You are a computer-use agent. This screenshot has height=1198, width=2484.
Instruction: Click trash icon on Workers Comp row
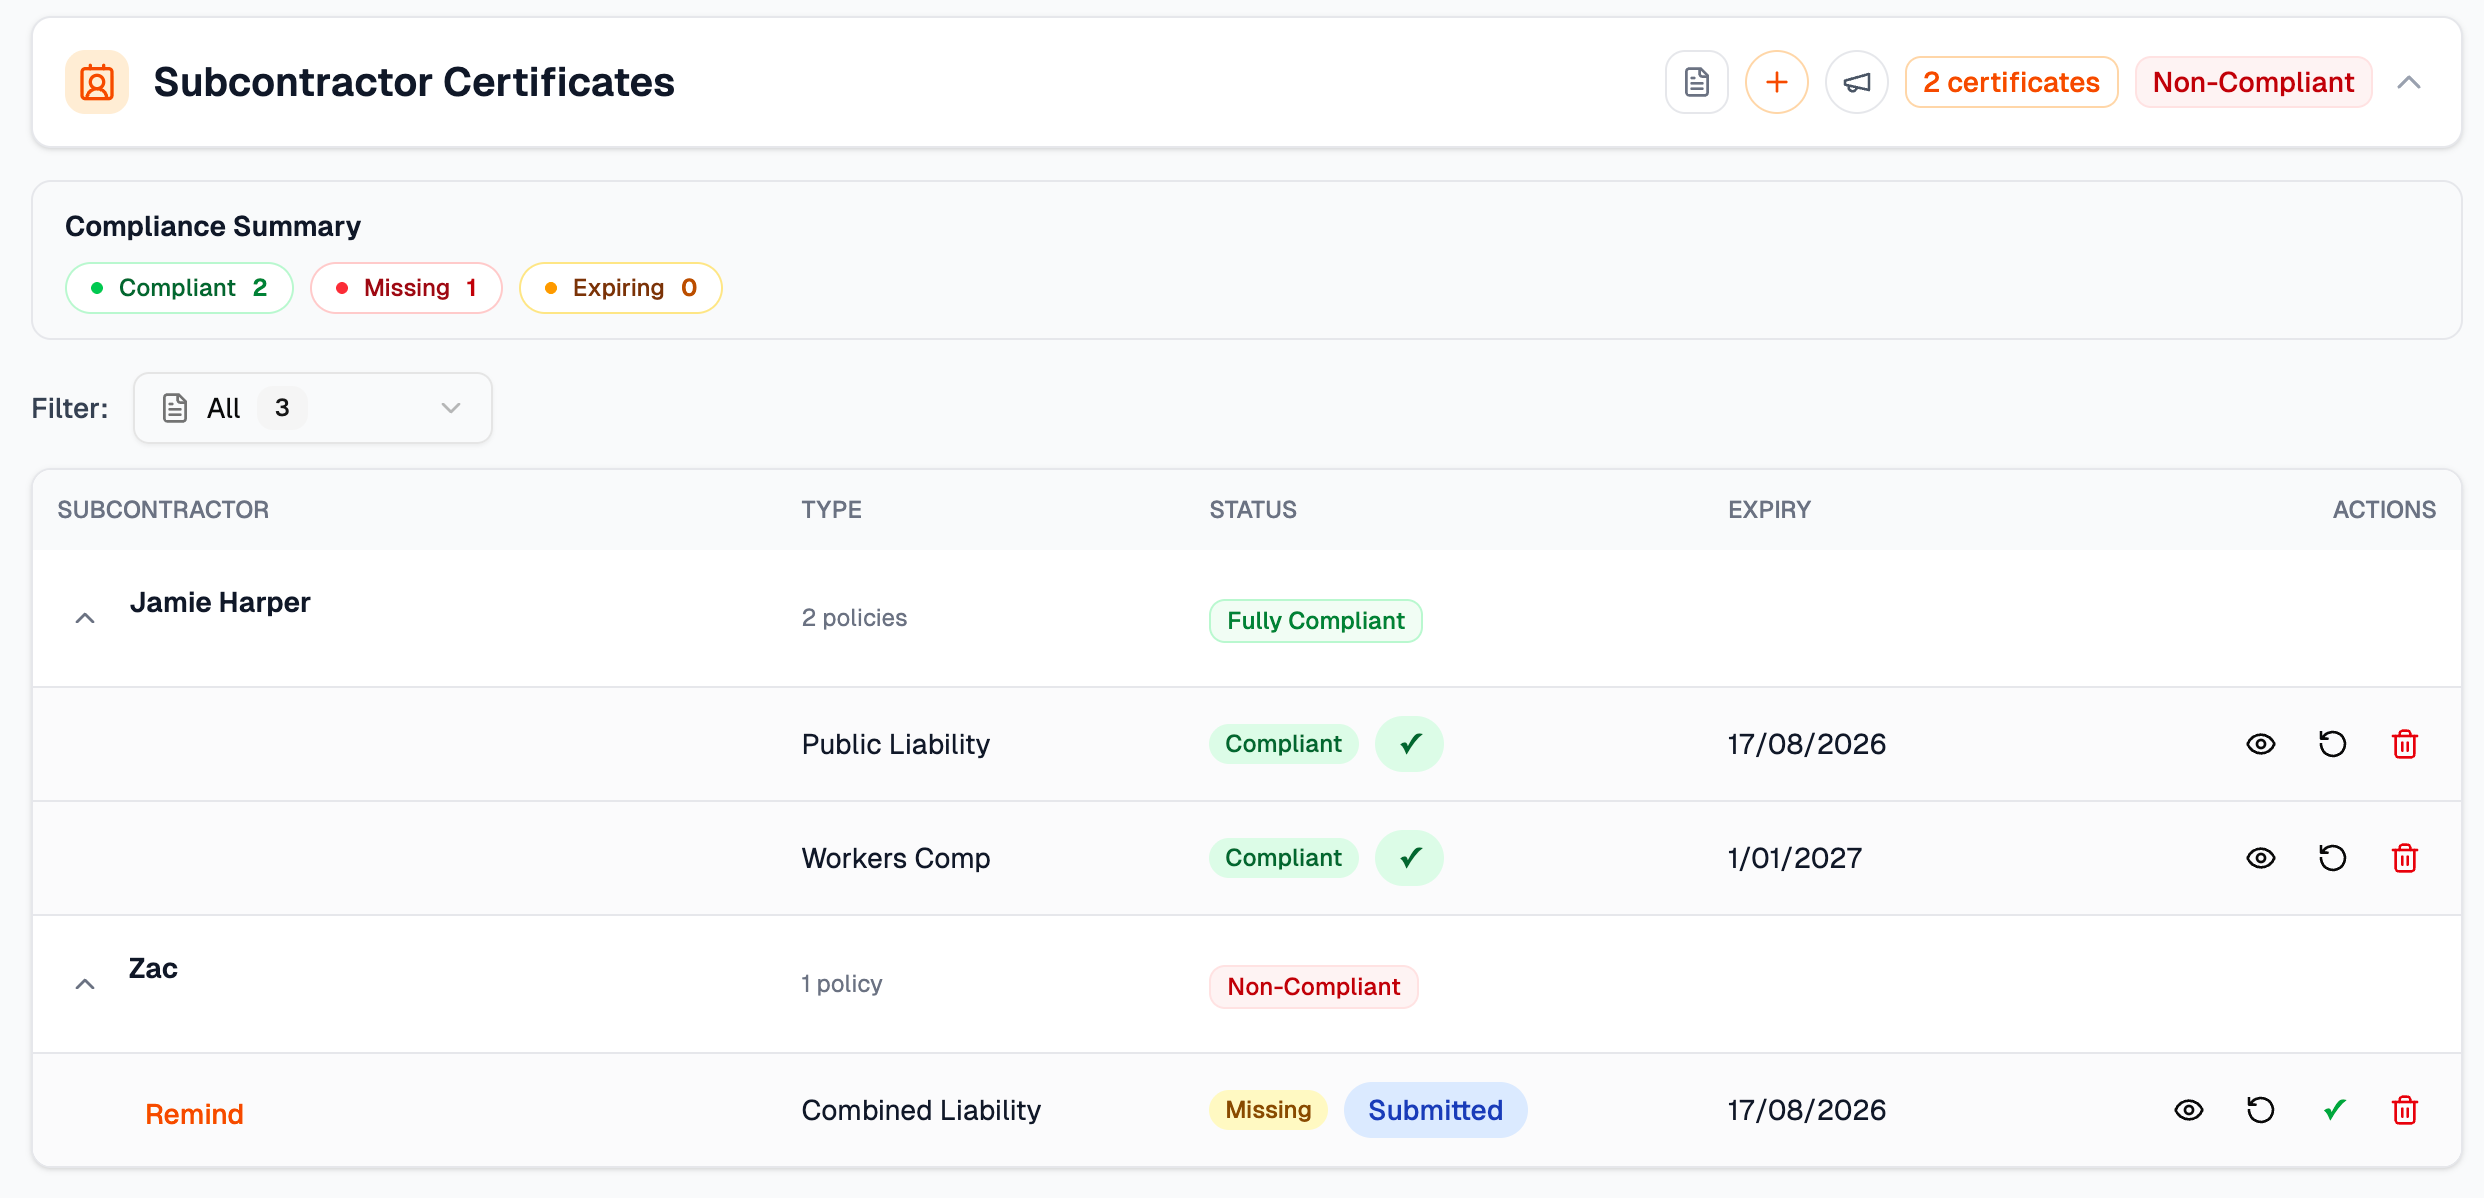(2404, 858)
